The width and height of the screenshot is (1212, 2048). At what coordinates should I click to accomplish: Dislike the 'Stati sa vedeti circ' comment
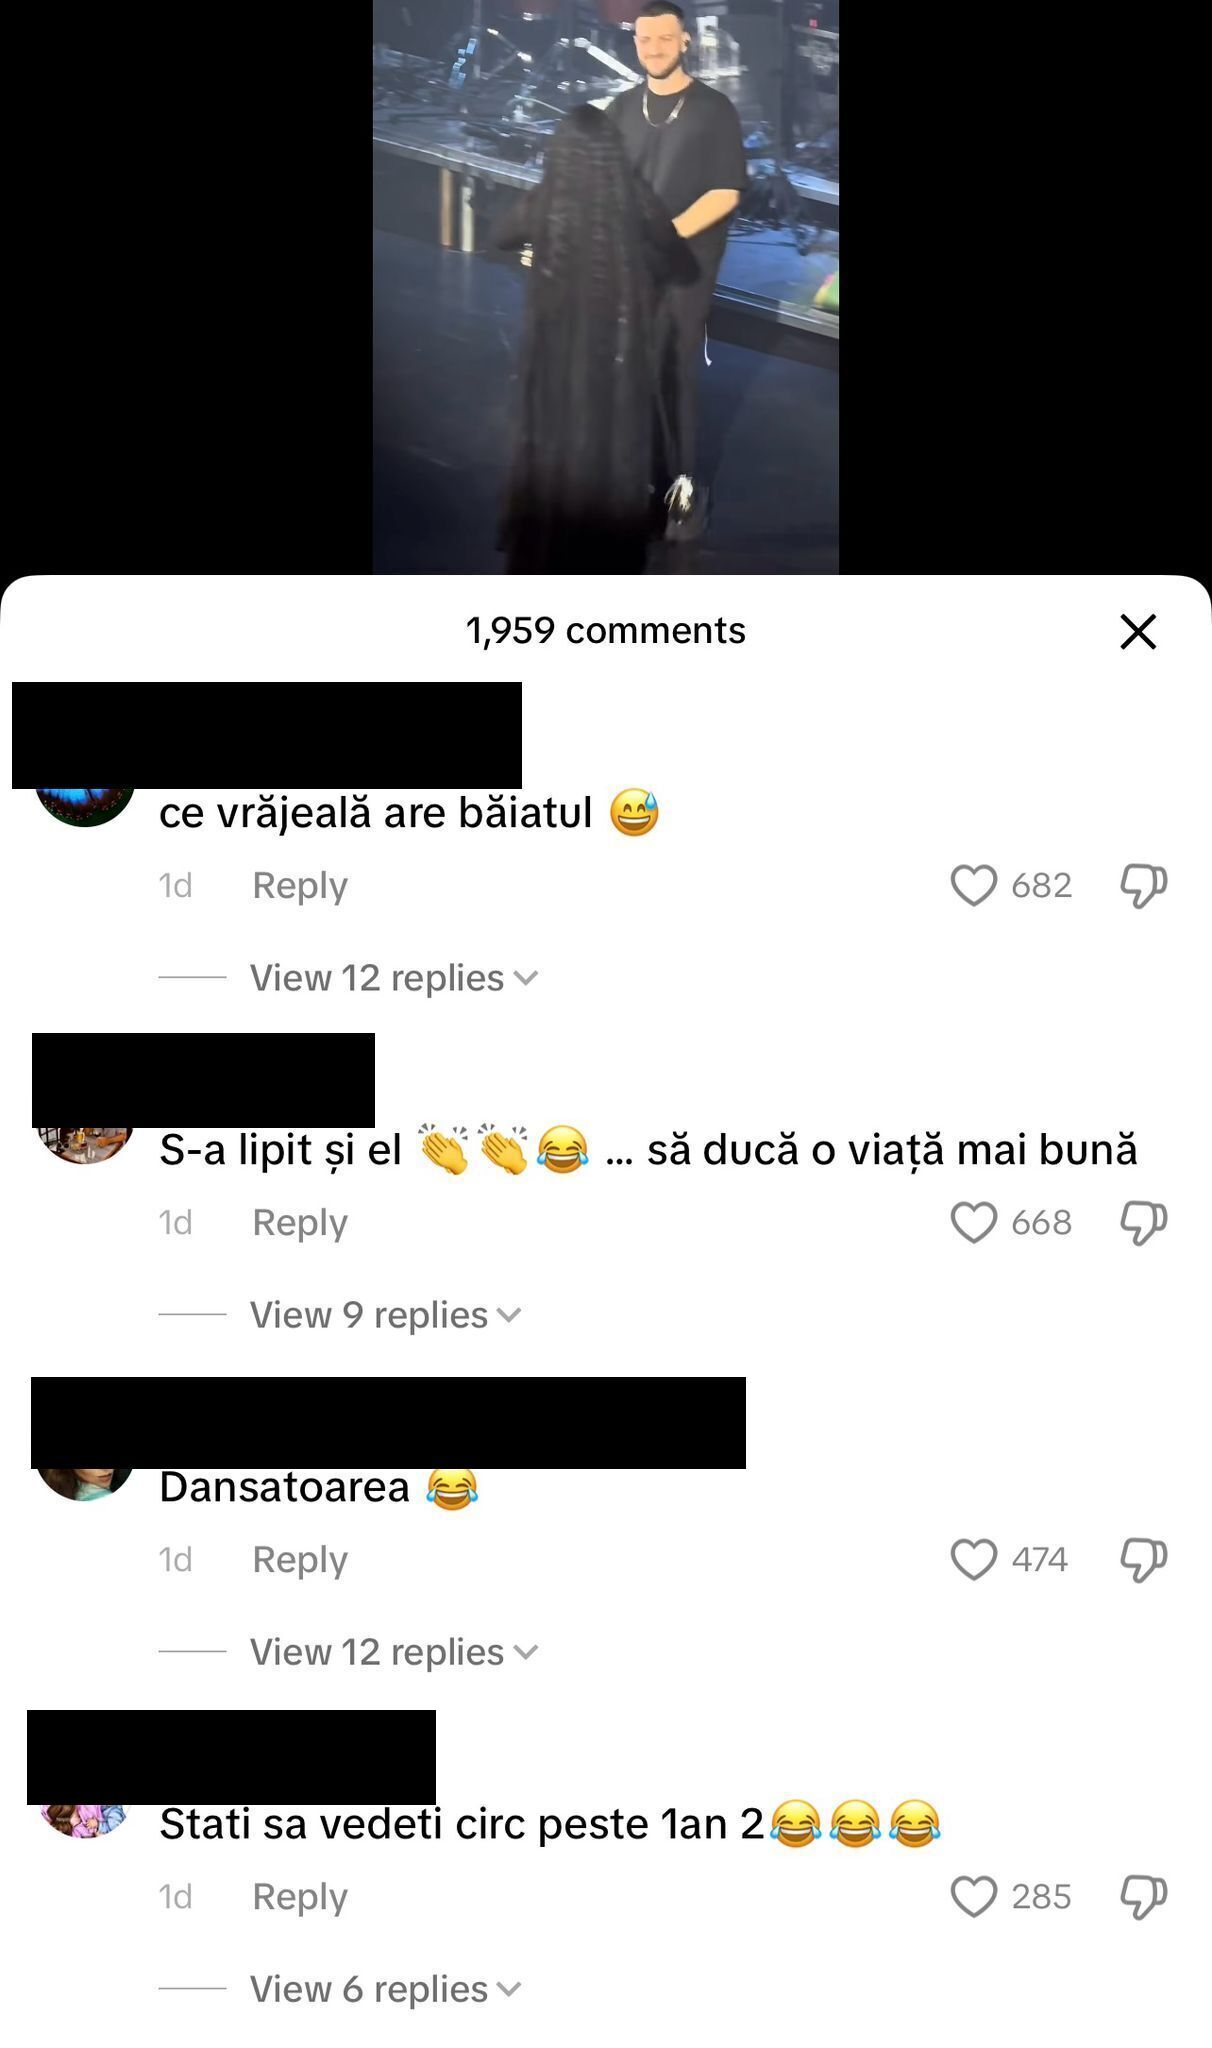click(x=1143, y=1897)
